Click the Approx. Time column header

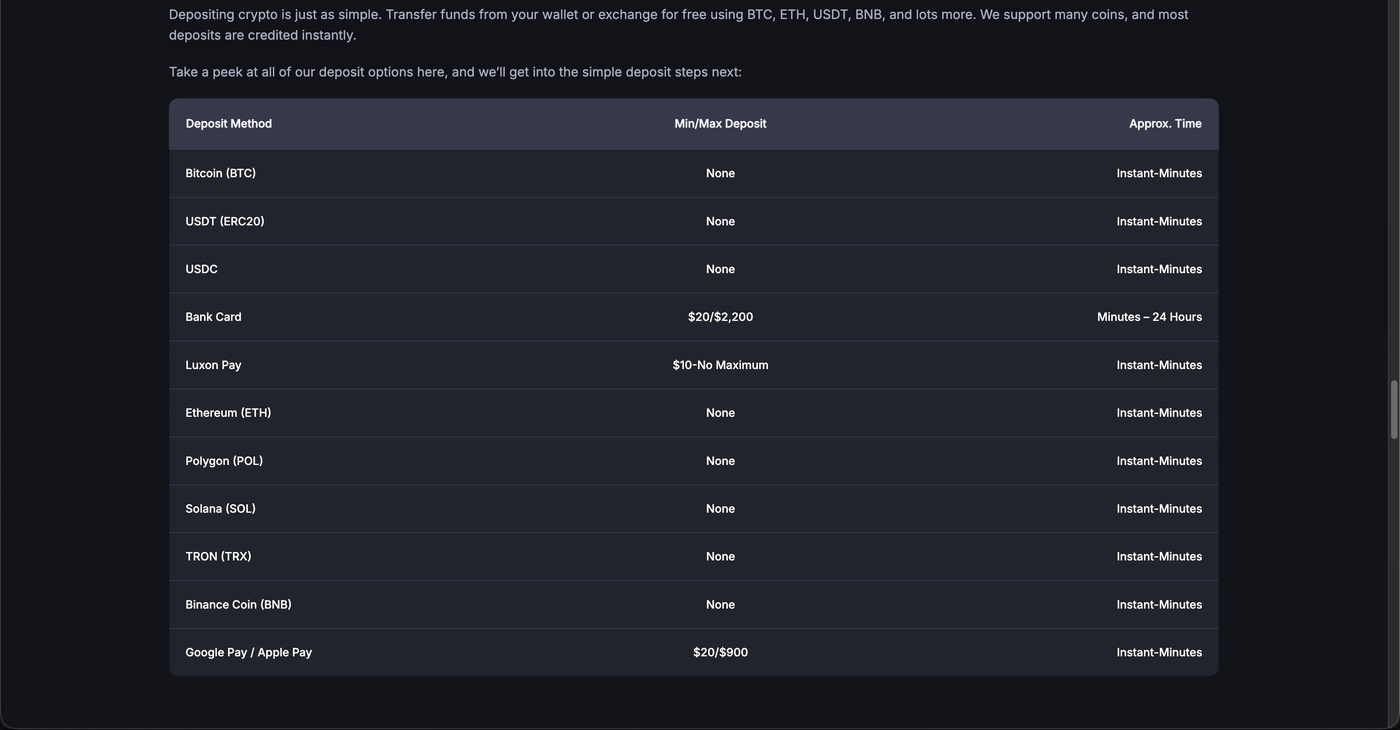click(1165, 124)
